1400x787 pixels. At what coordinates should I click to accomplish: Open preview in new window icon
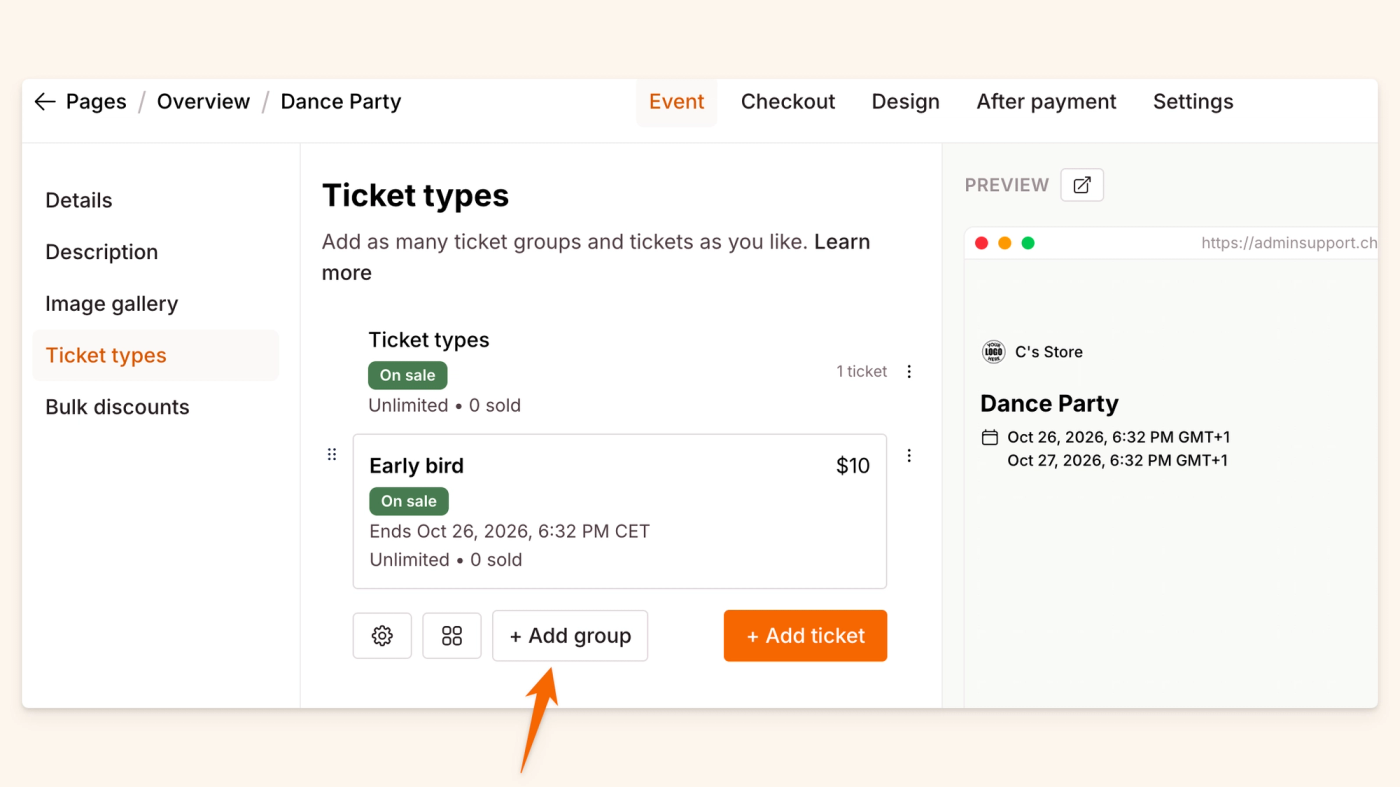[1082, 185]
